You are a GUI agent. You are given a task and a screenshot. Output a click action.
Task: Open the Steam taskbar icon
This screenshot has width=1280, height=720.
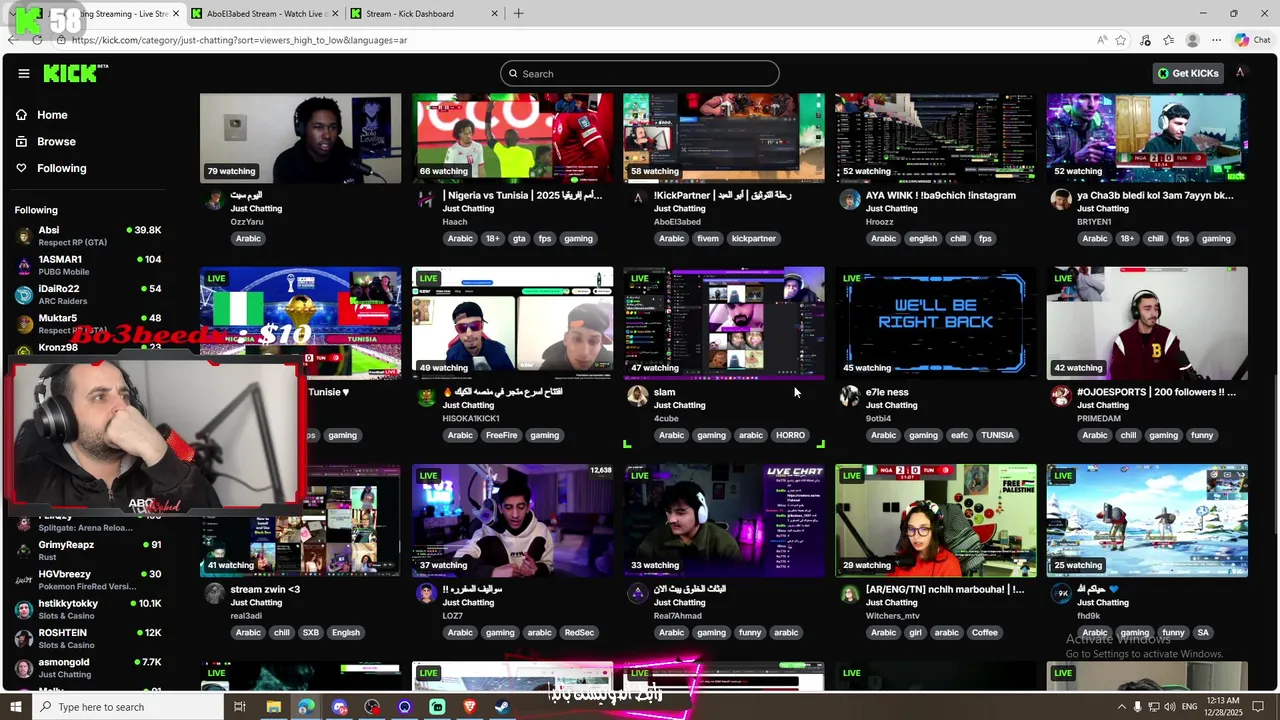pos(502,707)
